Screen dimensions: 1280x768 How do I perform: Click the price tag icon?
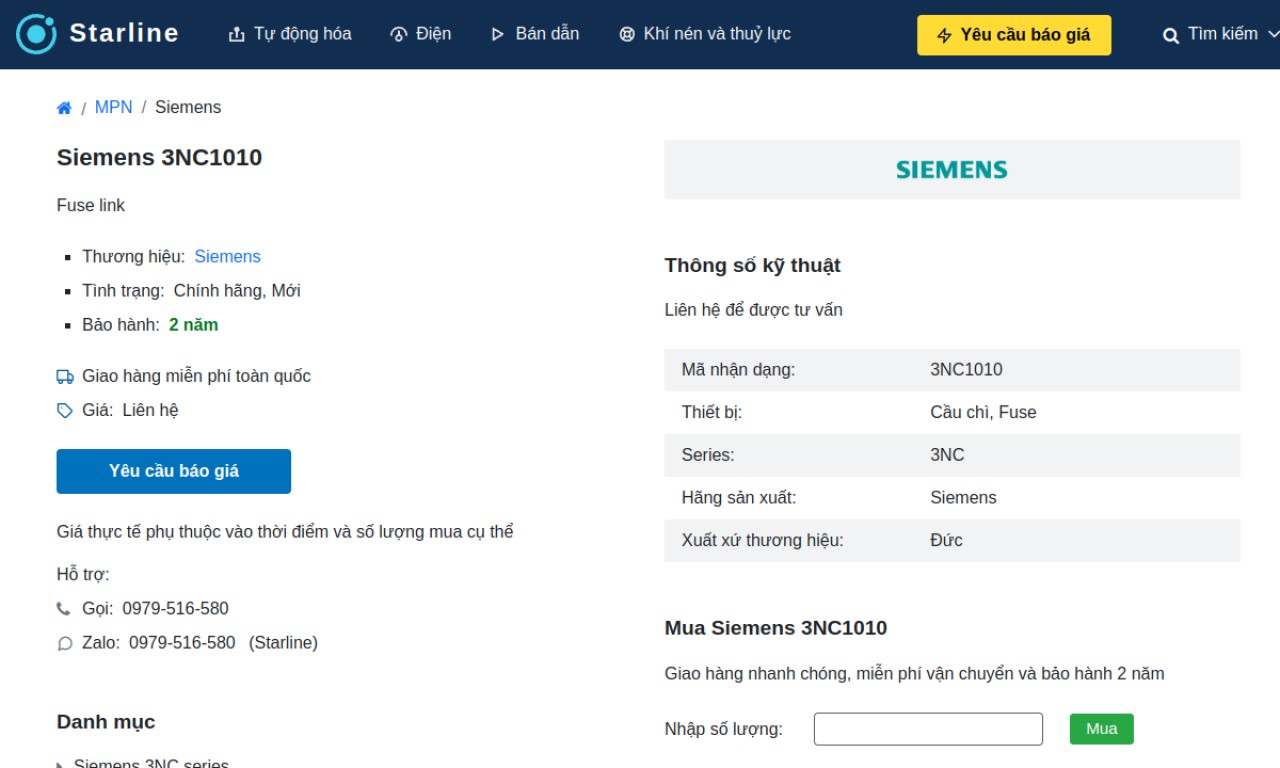coord(65,410)
